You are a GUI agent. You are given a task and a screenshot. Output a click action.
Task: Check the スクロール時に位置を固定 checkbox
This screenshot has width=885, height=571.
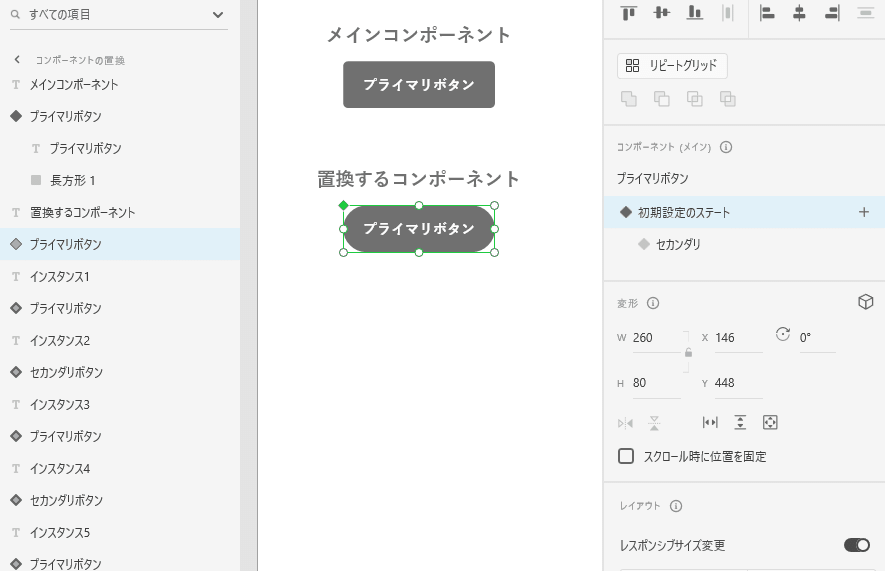pyautogui.click(x=626, y=456)
